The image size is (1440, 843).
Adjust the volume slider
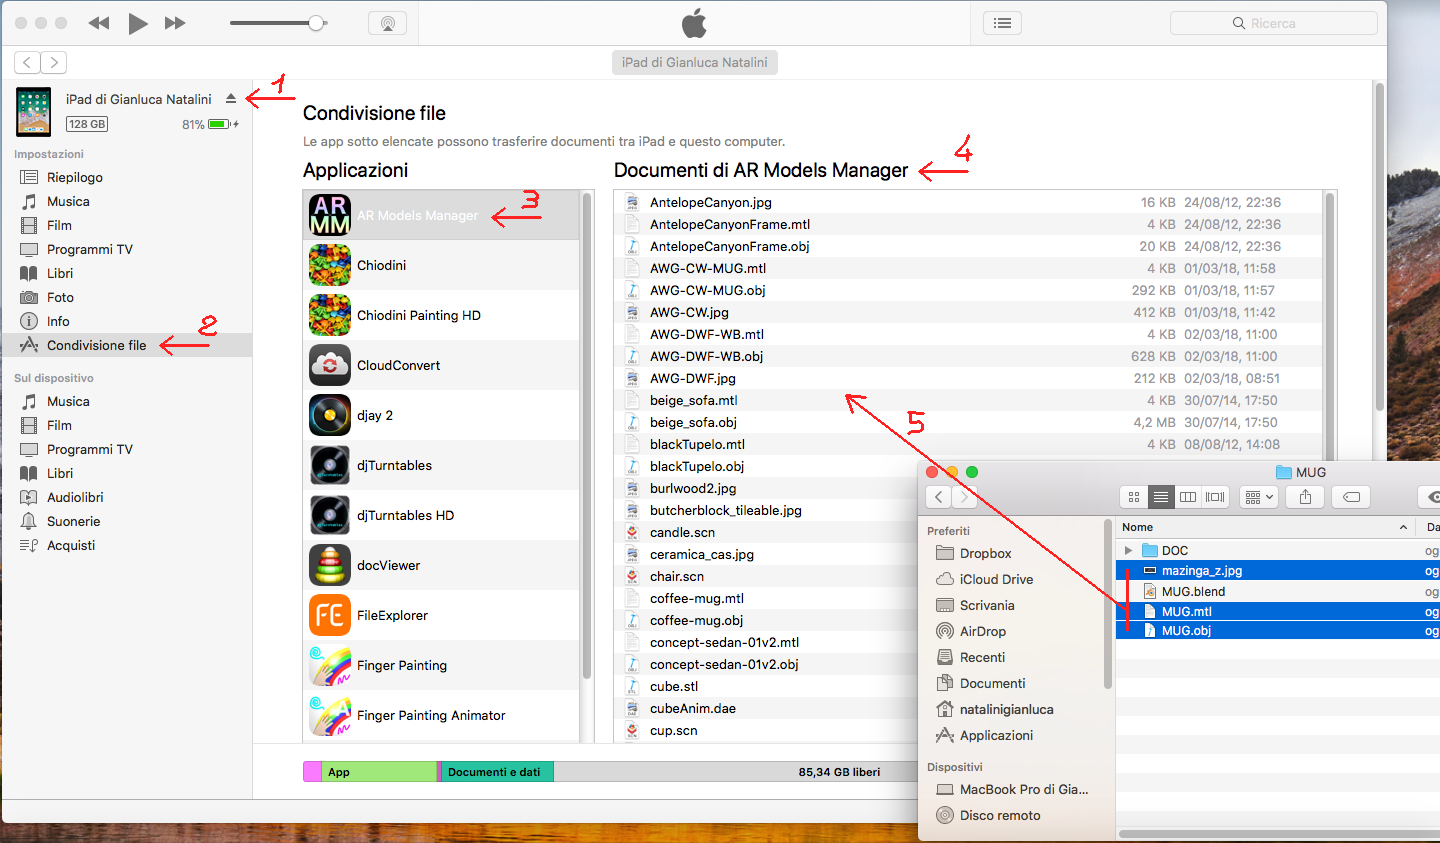coord(316,23)
